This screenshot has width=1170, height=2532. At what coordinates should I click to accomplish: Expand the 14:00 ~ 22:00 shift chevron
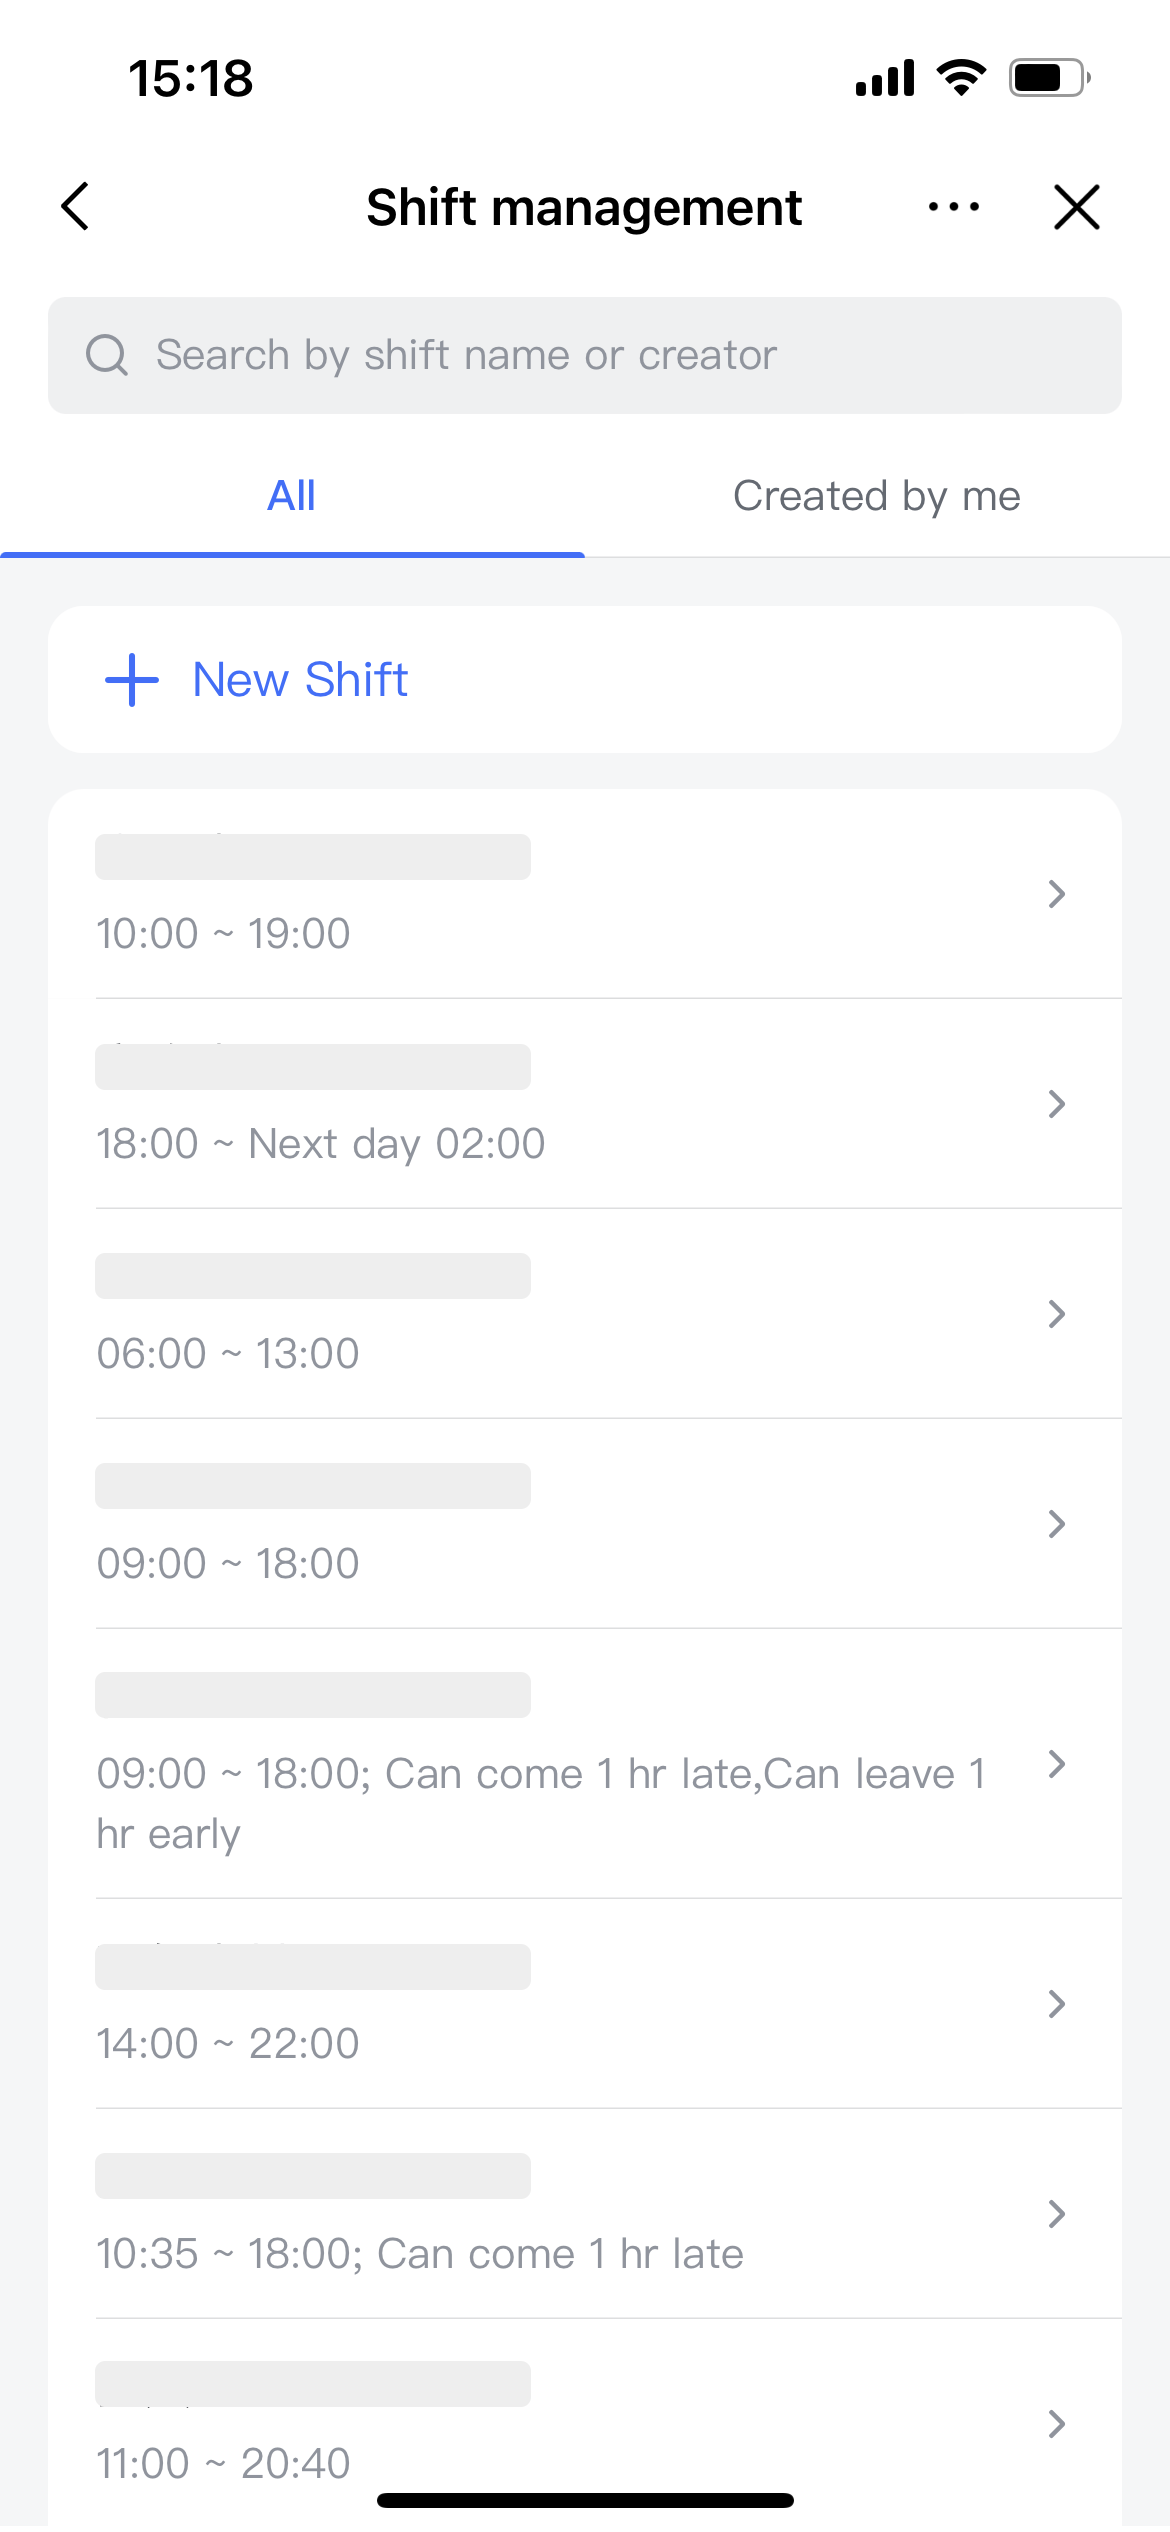[1056, 2004]
